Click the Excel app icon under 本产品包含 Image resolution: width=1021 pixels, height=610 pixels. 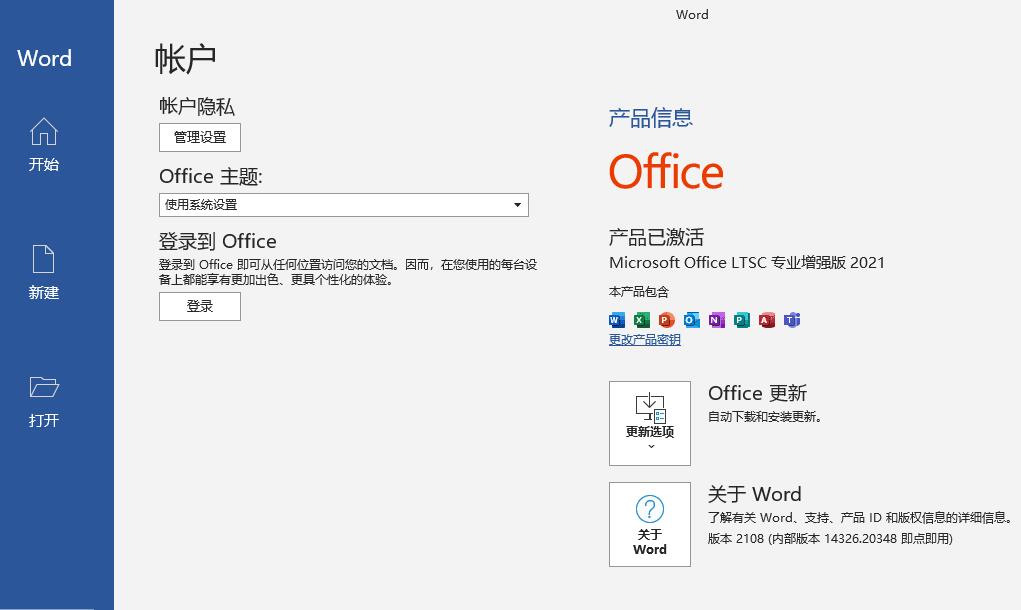[641, 320]
